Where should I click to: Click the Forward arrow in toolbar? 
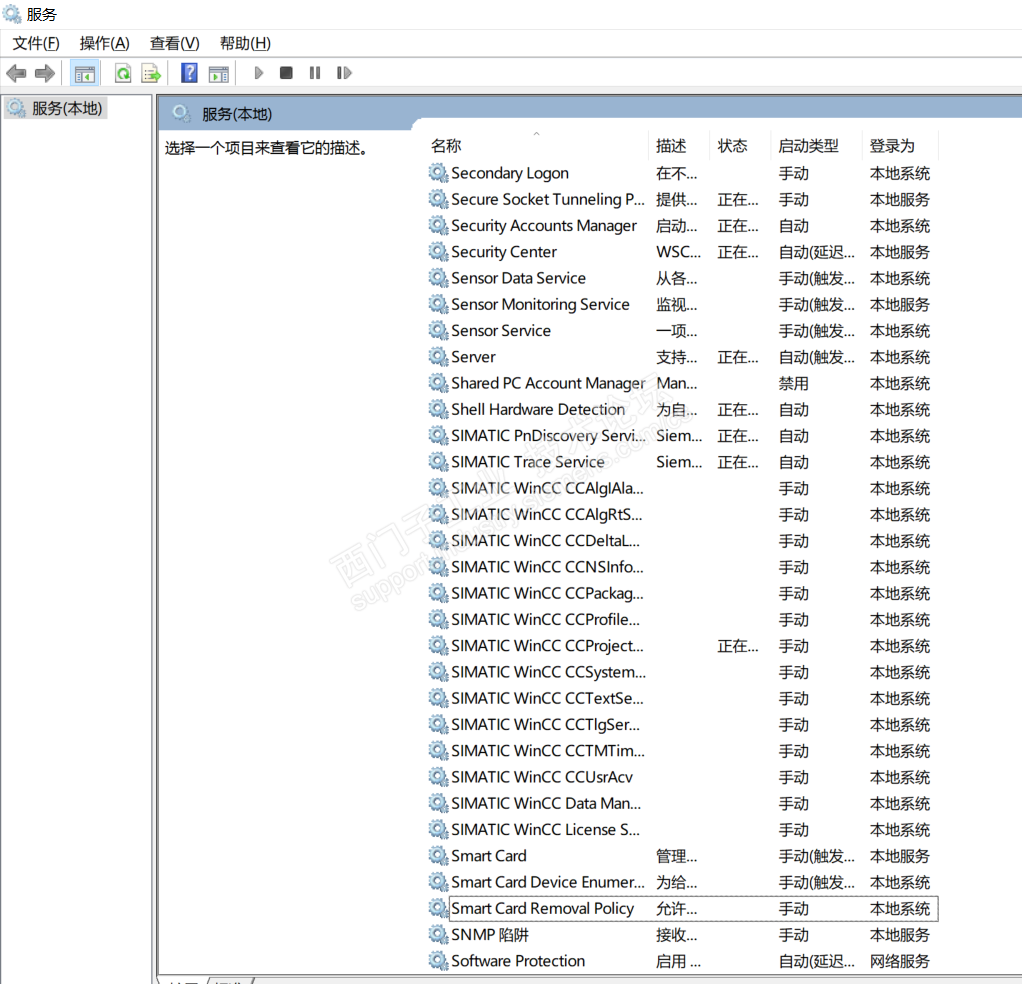pyautogui.click(x=45, y=73)
